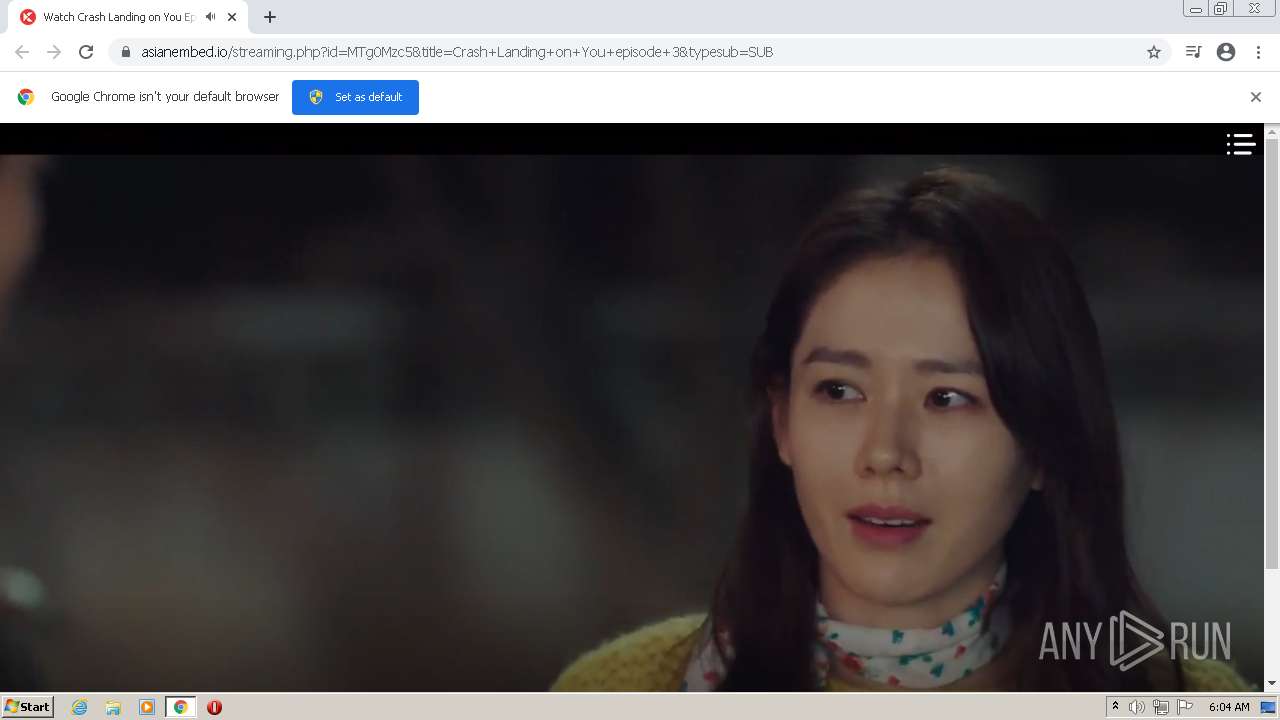Click the asianembed.io address bar
The image size is (1280, 720).
640,52
